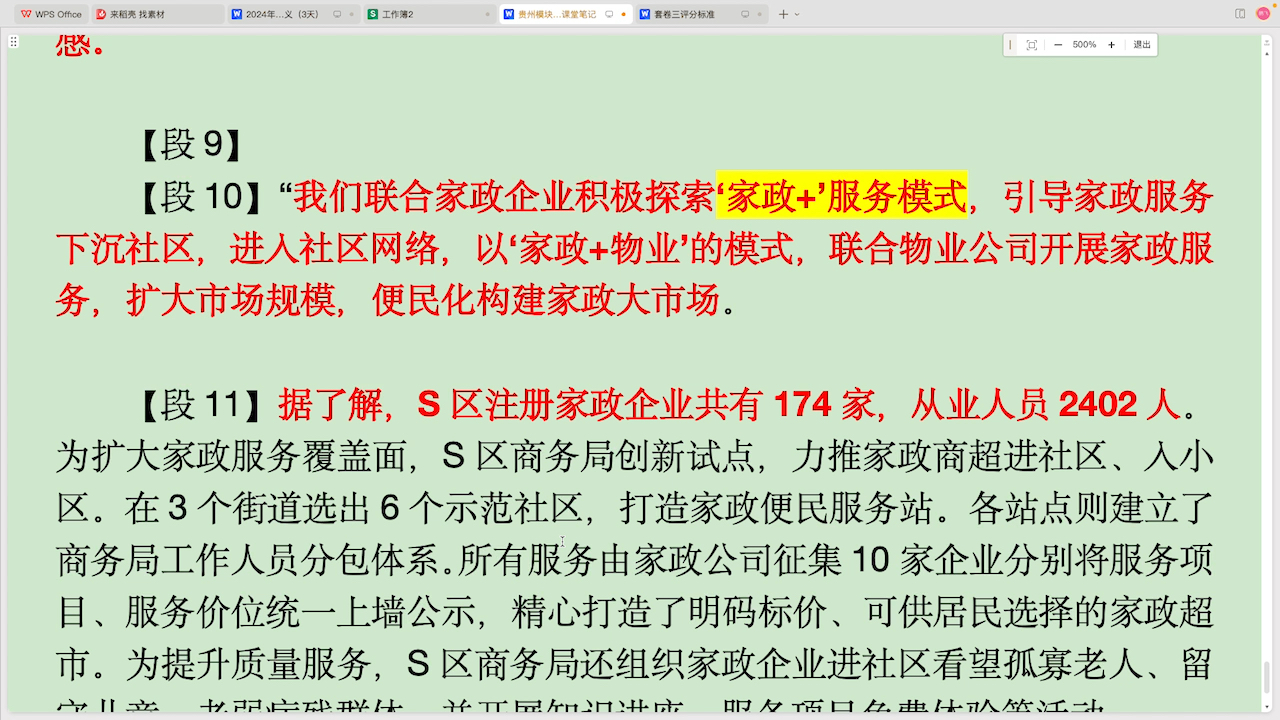
Task: Switch to the 套卷三评分标准 tab
Action: 701,15
